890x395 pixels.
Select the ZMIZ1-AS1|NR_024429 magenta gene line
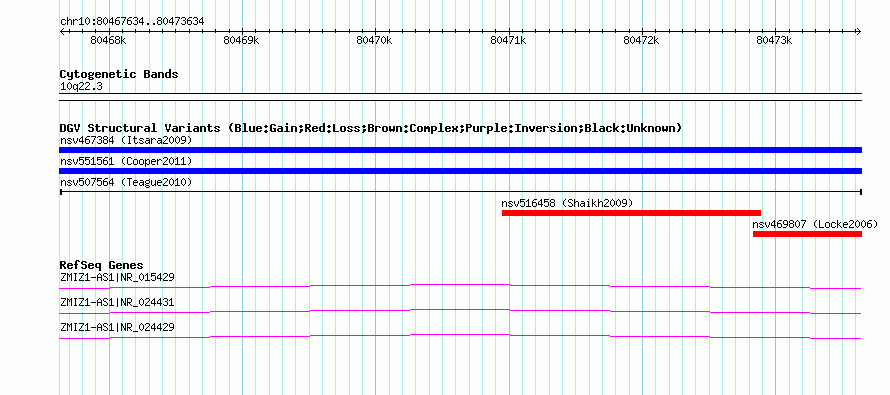point(460,337)
